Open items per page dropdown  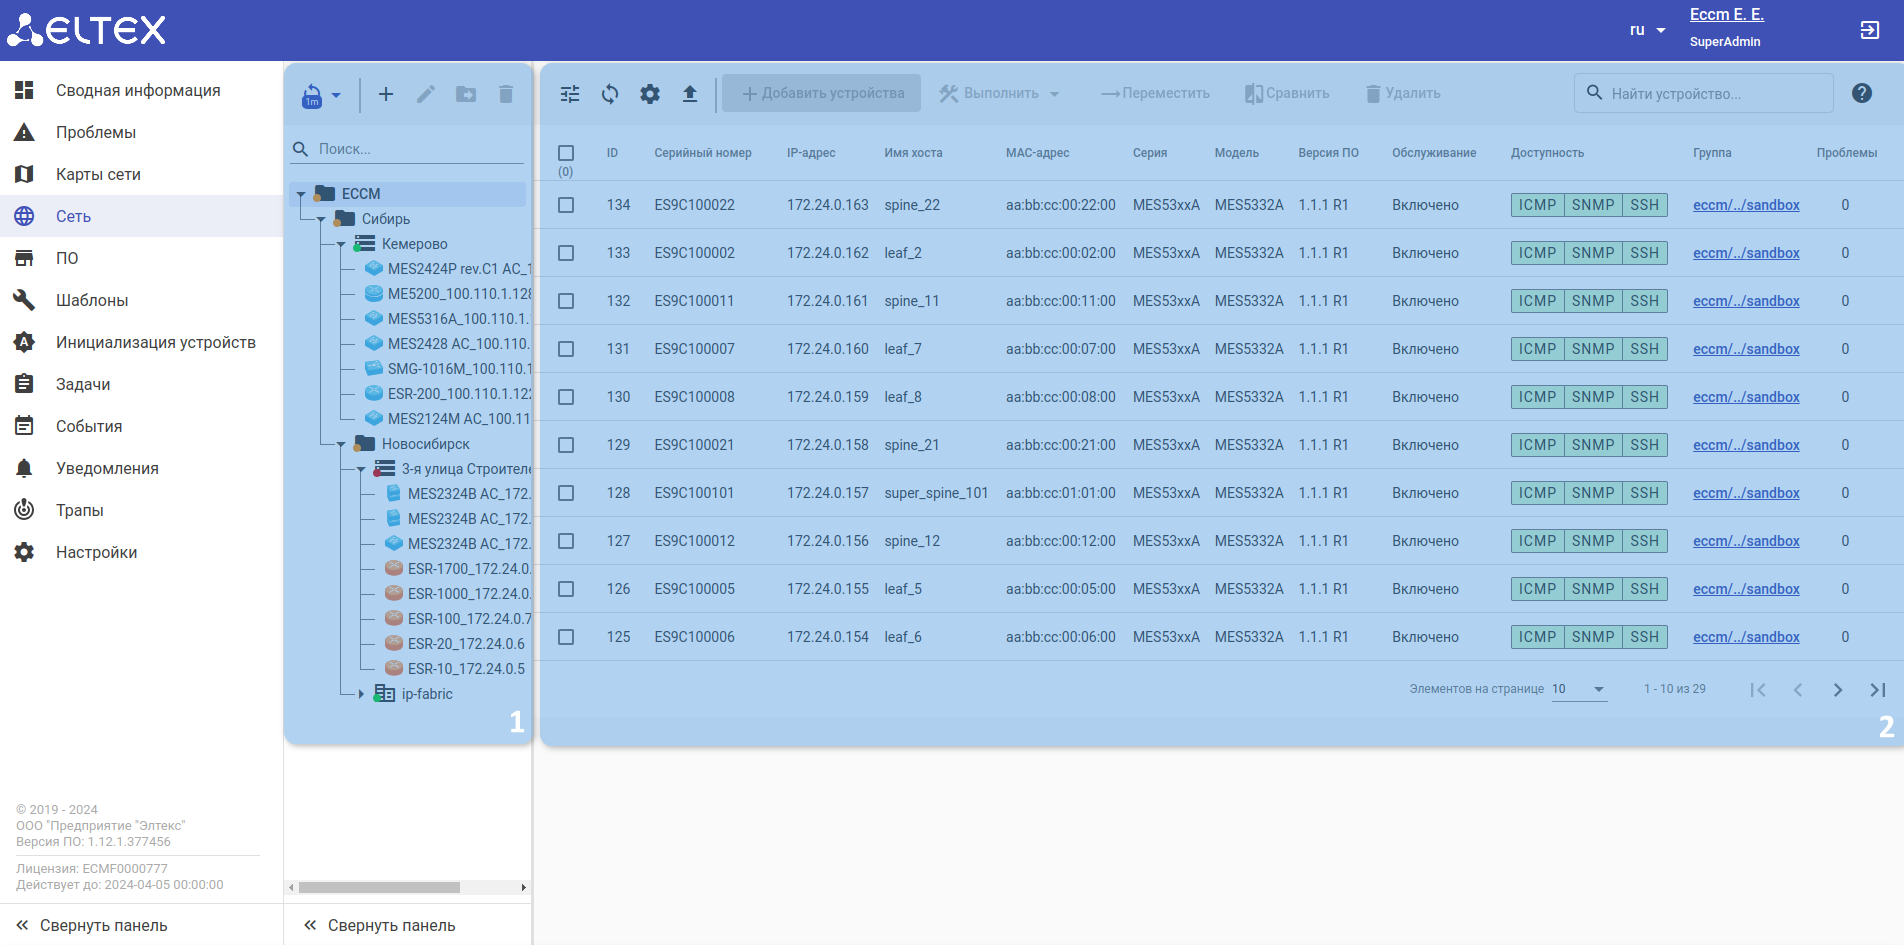1579,689
